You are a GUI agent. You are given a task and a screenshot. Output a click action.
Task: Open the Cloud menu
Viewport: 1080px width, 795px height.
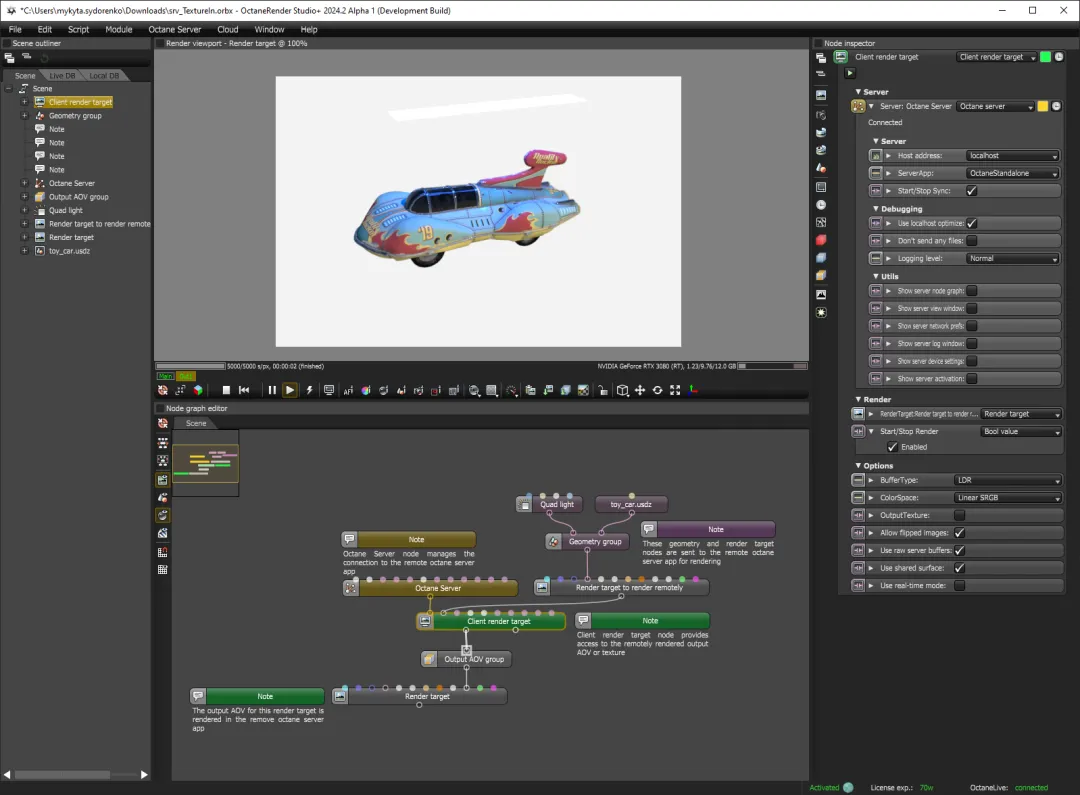(x=227, y=29)
